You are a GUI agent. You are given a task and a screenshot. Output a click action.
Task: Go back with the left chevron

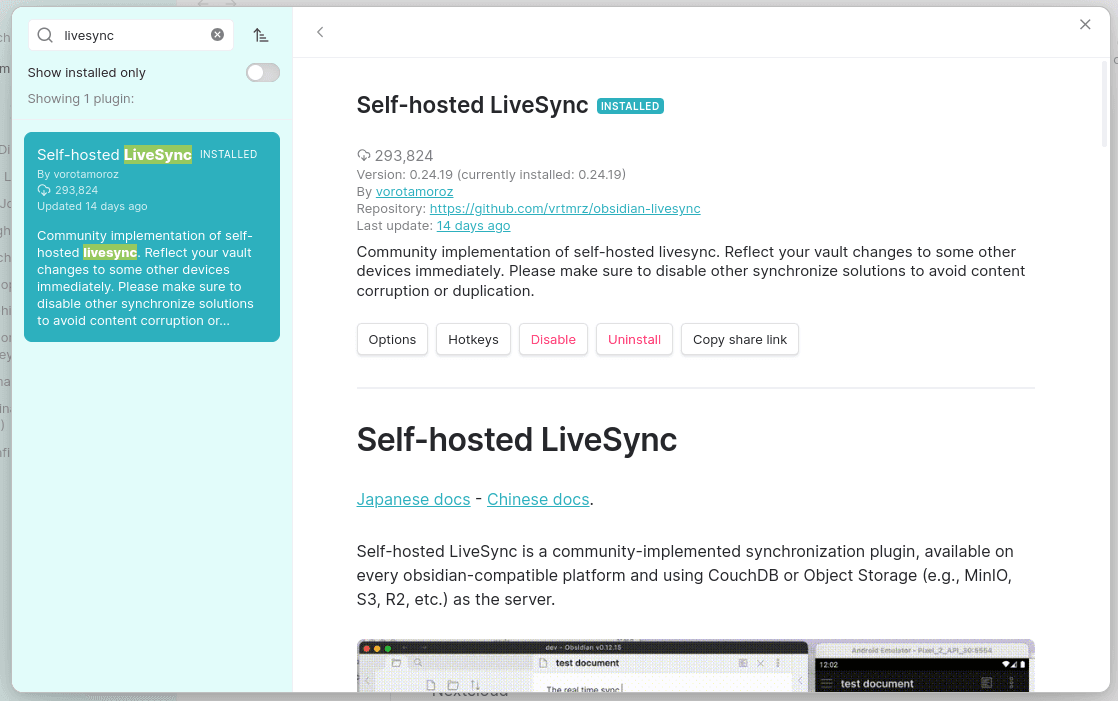click(320, 32)
